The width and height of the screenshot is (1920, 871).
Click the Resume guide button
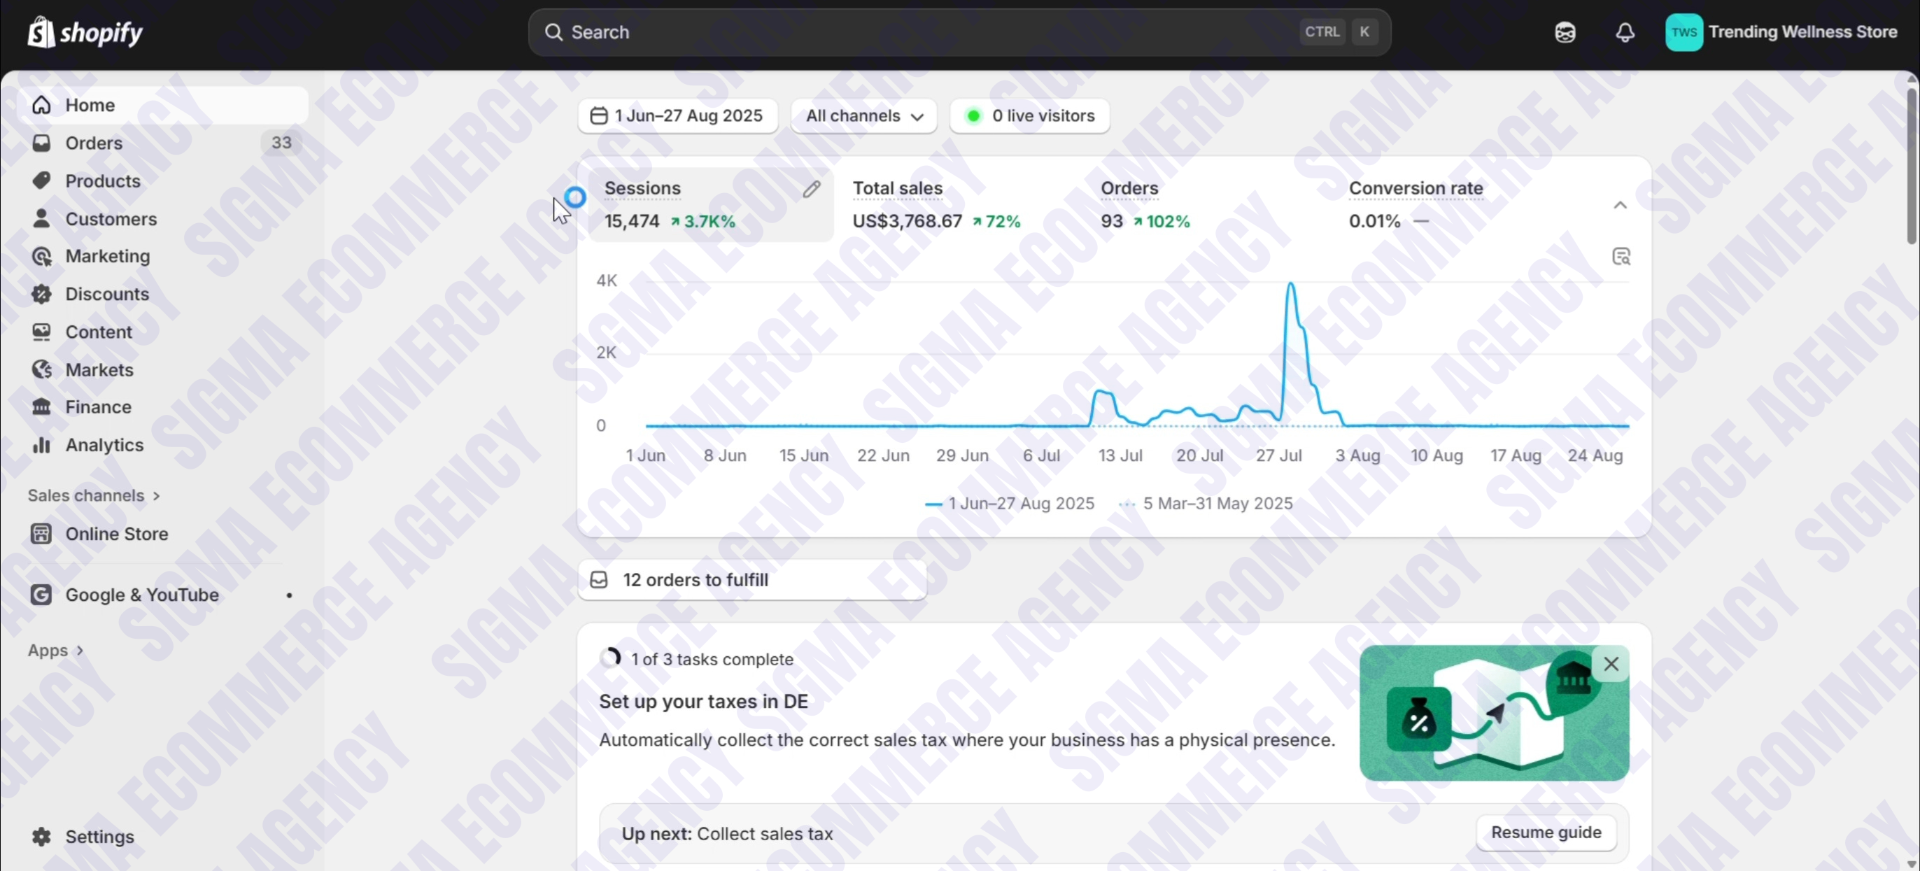pyautogui.click(x=1546, y=833)
